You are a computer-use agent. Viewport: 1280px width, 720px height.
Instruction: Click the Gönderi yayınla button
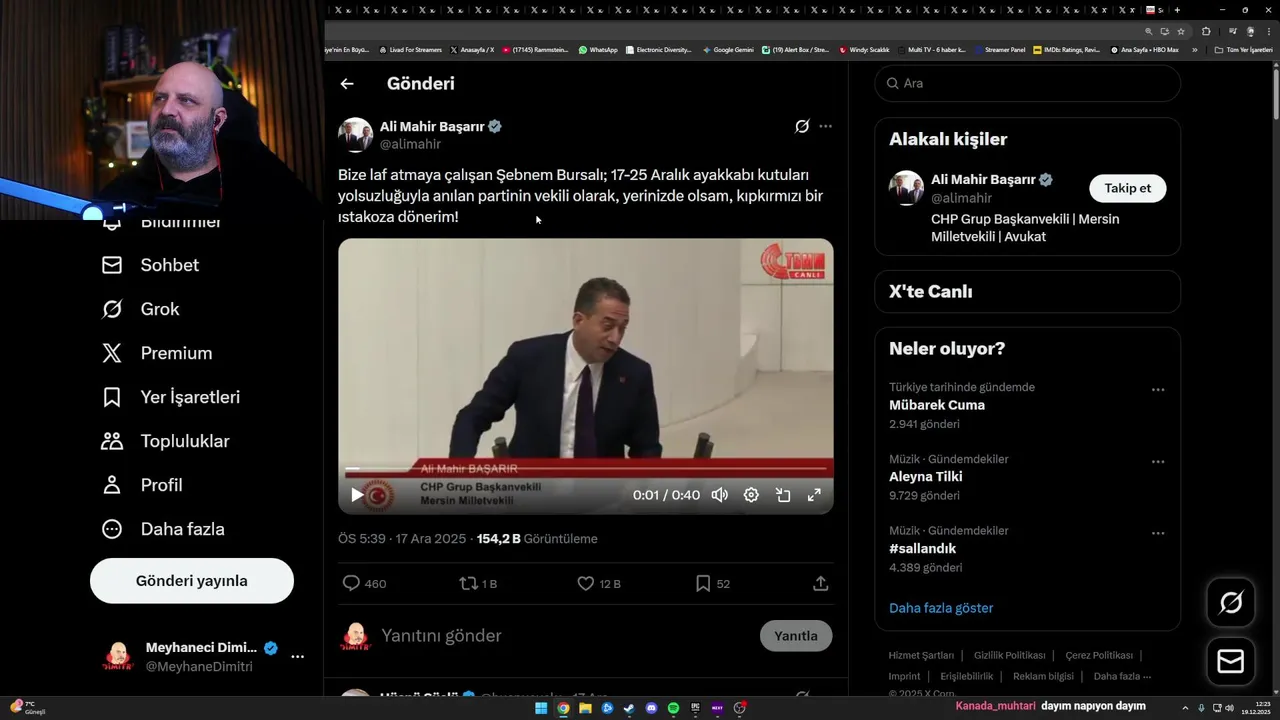pos(192,581)
